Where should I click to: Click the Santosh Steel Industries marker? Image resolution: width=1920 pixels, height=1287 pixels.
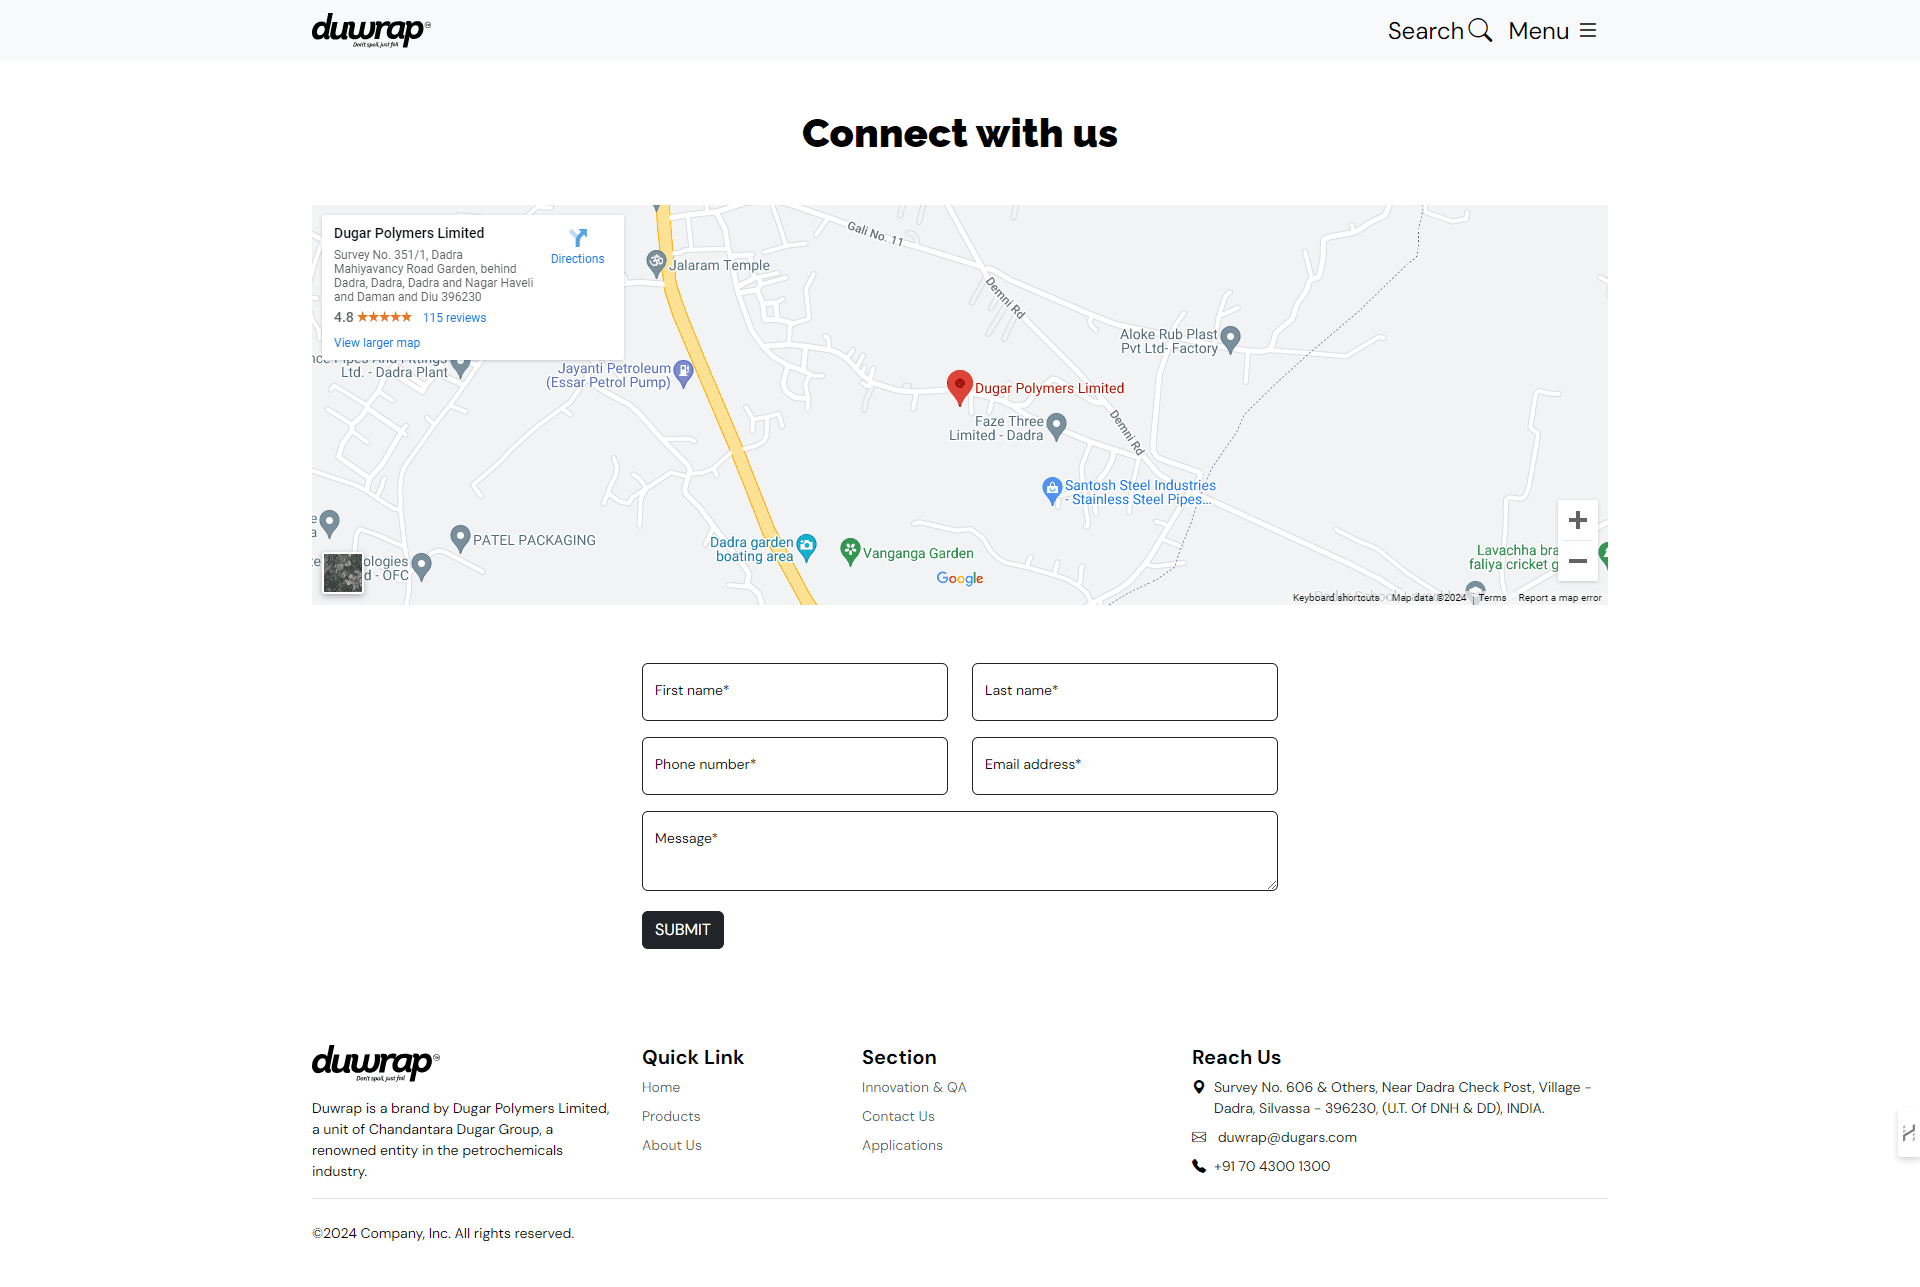pyautogui.click(x=1051, y=489)
